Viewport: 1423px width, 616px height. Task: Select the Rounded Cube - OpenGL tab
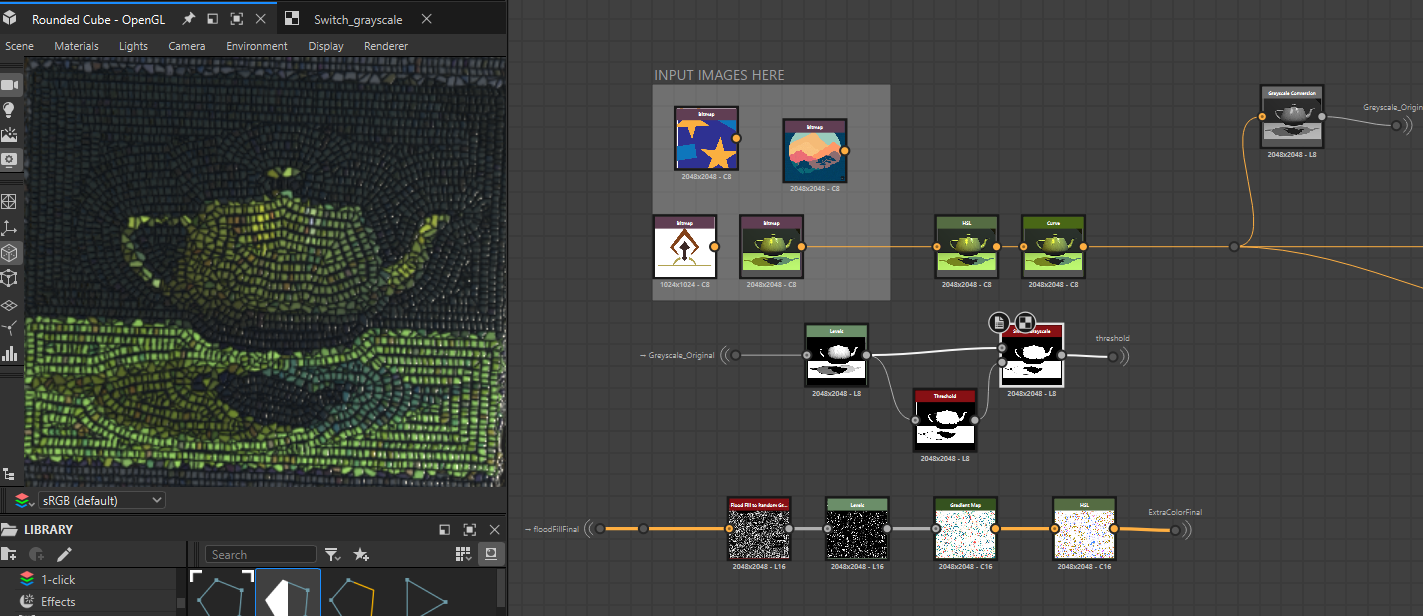[x=98, y=20]
